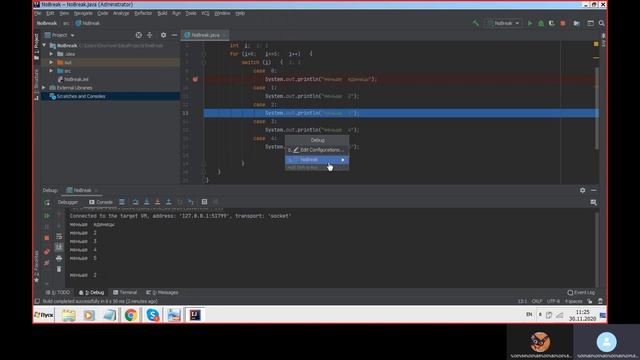Open the Navigate menu
The height and width of the screenshot is (360, 640).
tap(83, 13)
